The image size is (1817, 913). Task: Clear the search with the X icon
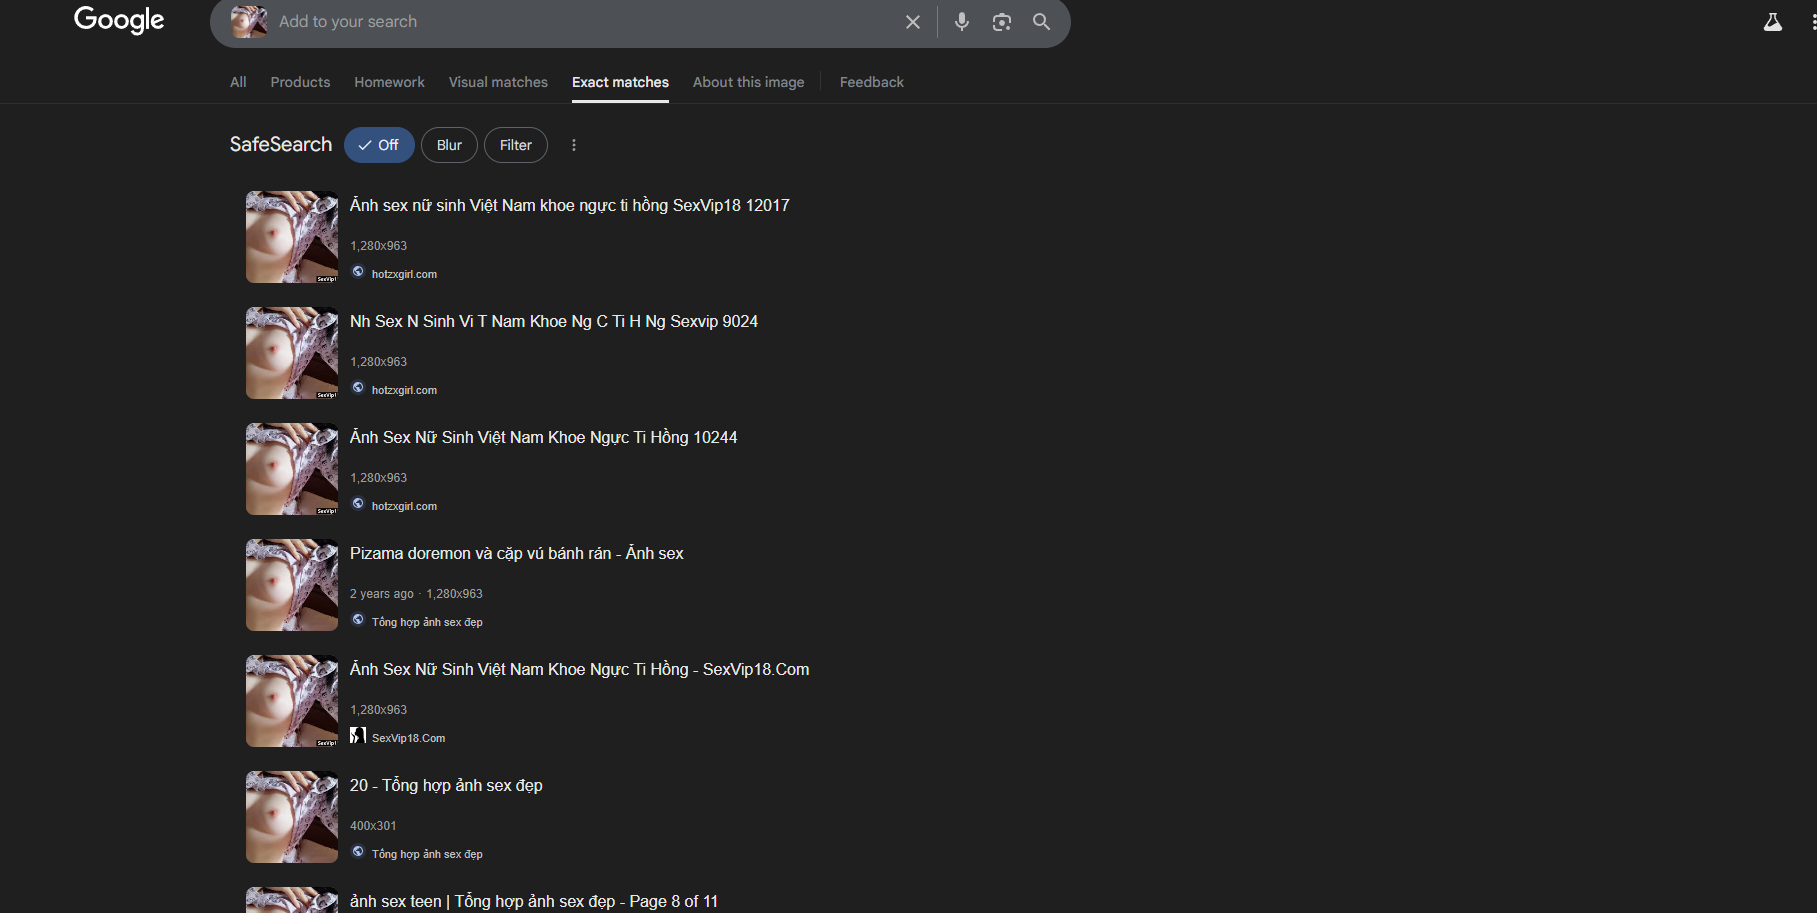[x=912, y=22]
